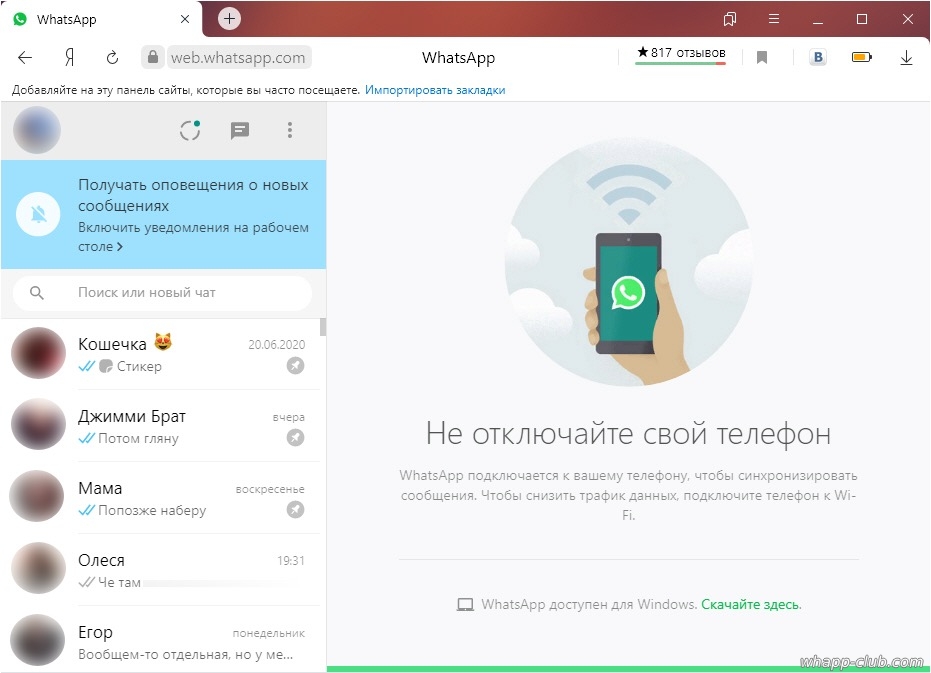This screenshot has height=673, width=931.
Task: Click Егор's profile picture
Action: coord(37,640)
